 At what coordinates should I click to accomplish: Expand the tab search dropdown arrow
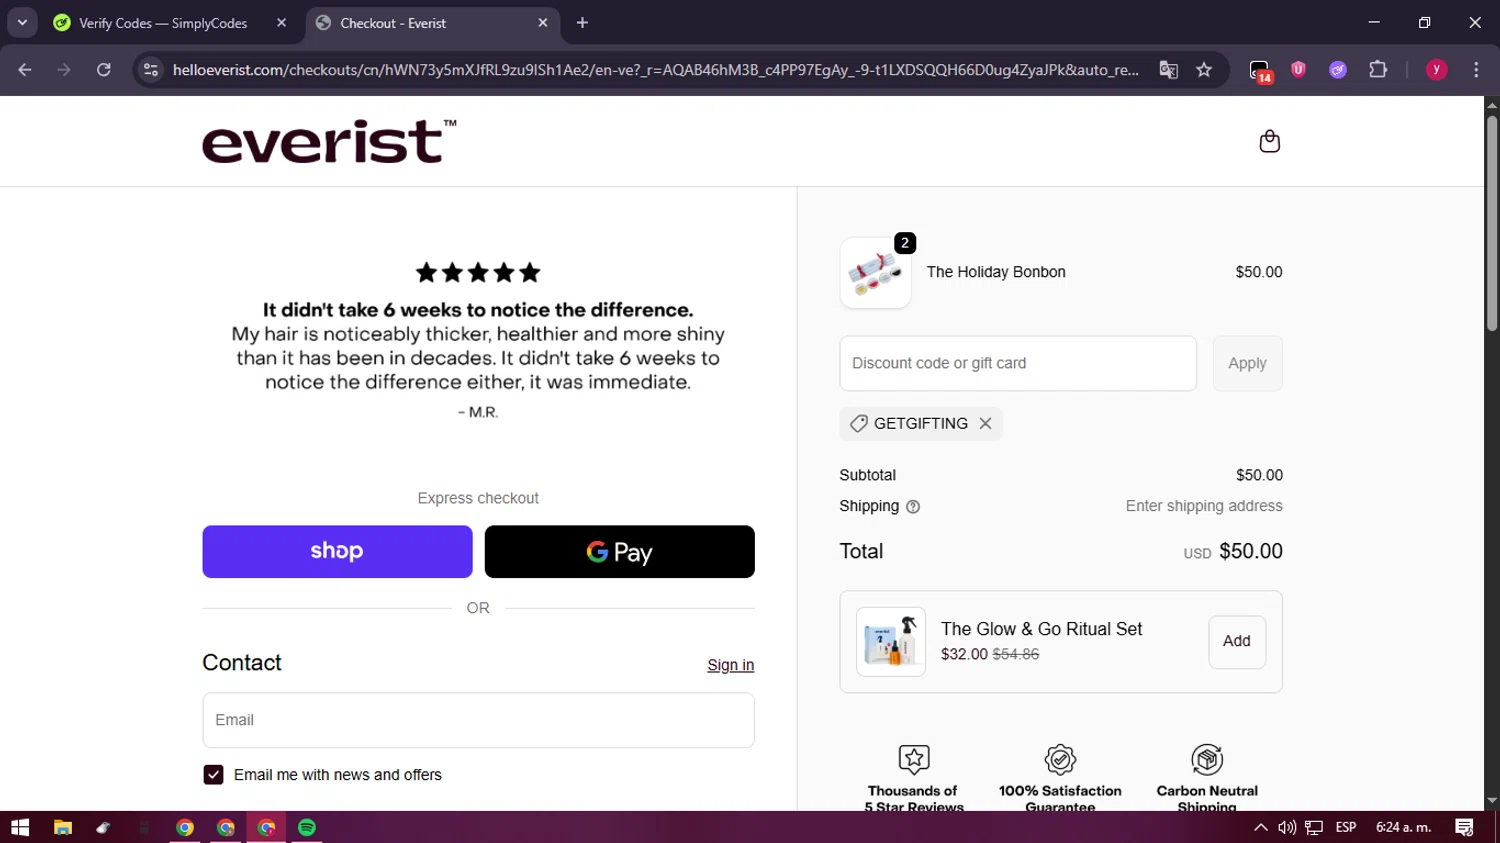[x=22, y=23]
